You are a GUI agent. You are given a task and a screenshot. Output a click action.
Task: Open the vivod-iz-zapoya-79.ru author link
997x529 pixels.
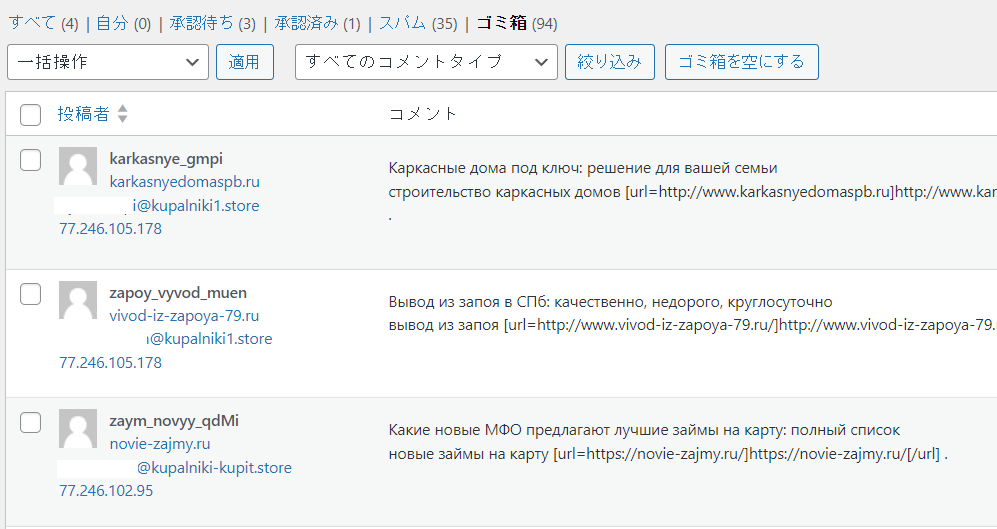click(184, 316)
